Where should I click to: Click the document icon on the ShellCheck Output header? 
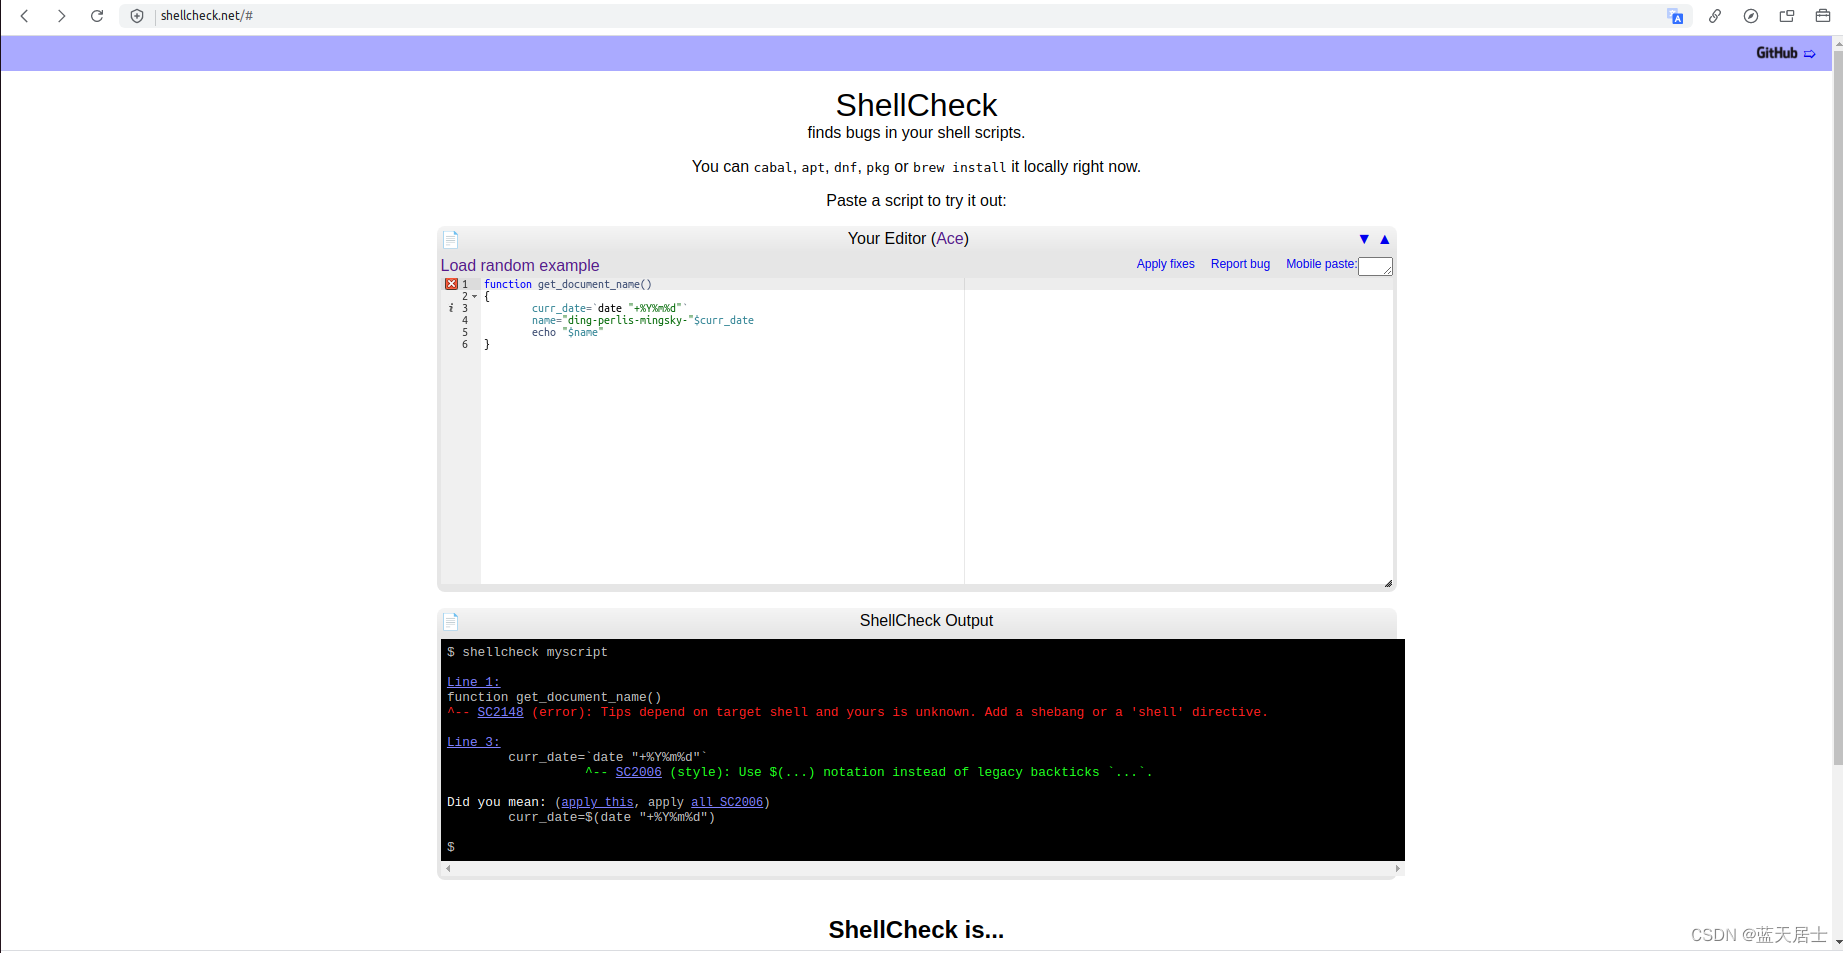(450, 621)
